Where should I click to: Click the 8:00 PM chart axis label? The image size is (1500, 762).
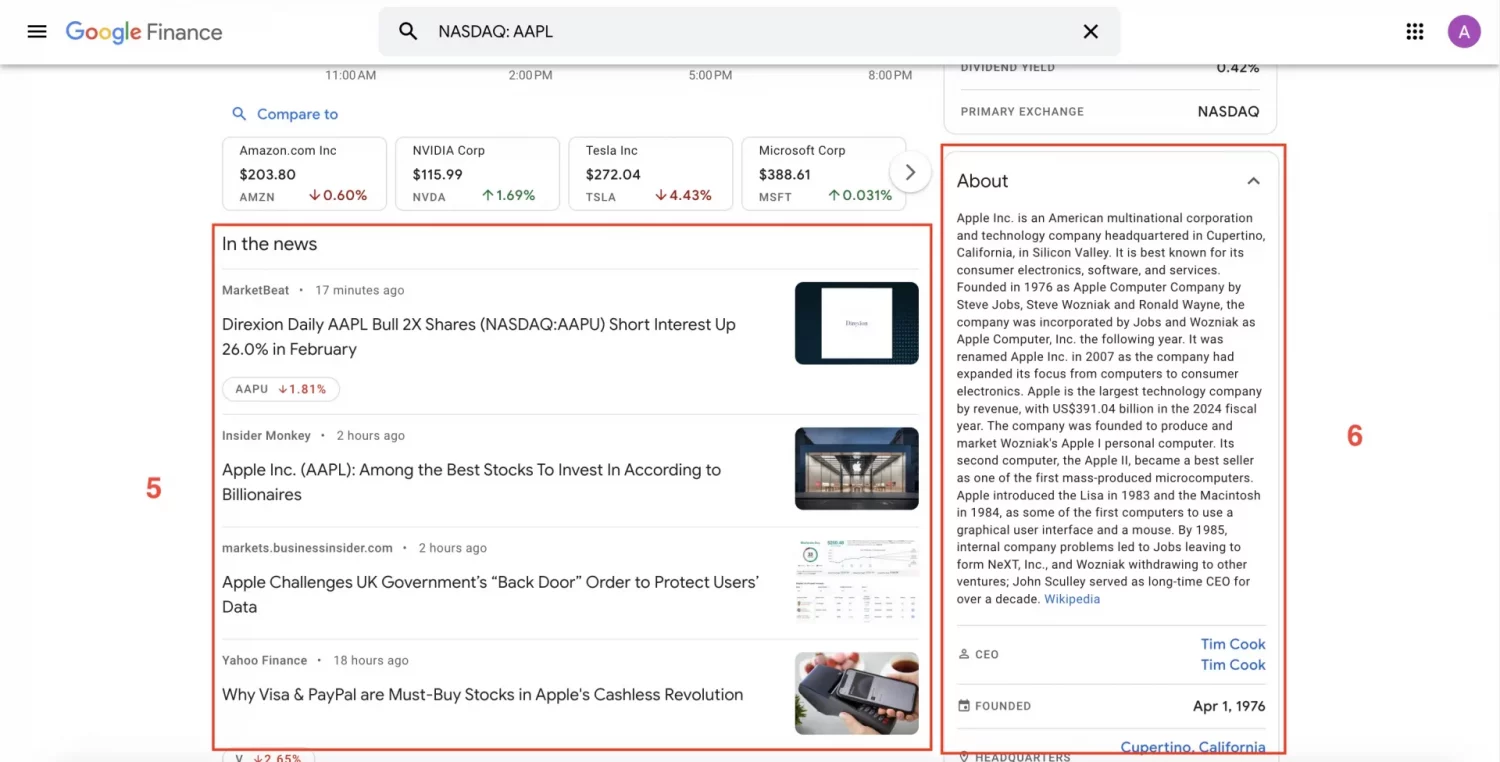(890, 75)
